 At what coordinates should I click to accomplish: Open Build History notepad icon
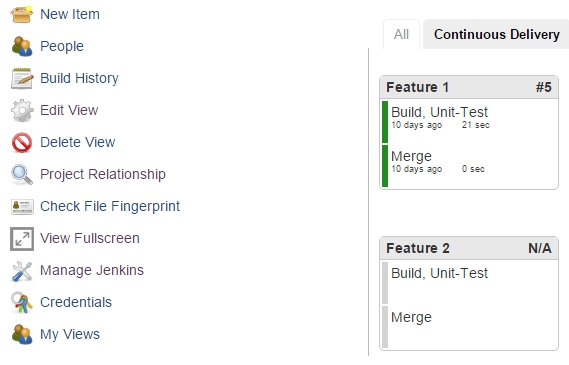[x=22, y=78]
